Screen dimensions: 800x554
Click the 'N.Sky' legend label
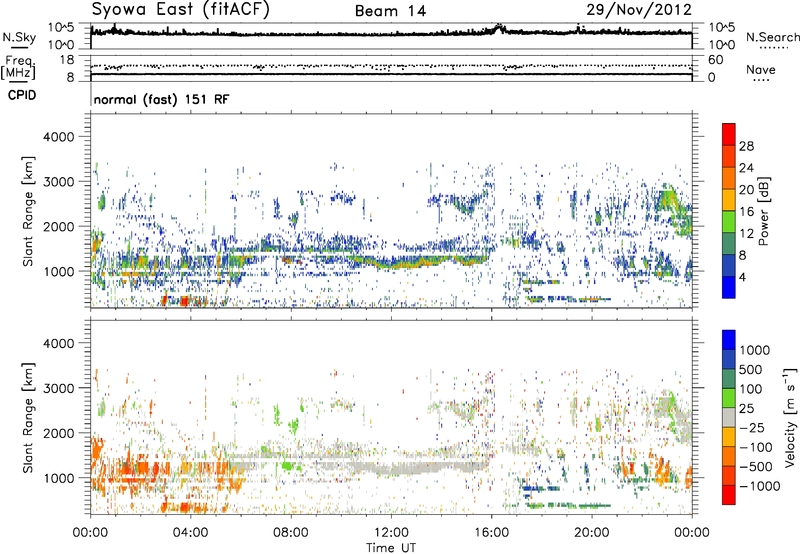[19, 38]
